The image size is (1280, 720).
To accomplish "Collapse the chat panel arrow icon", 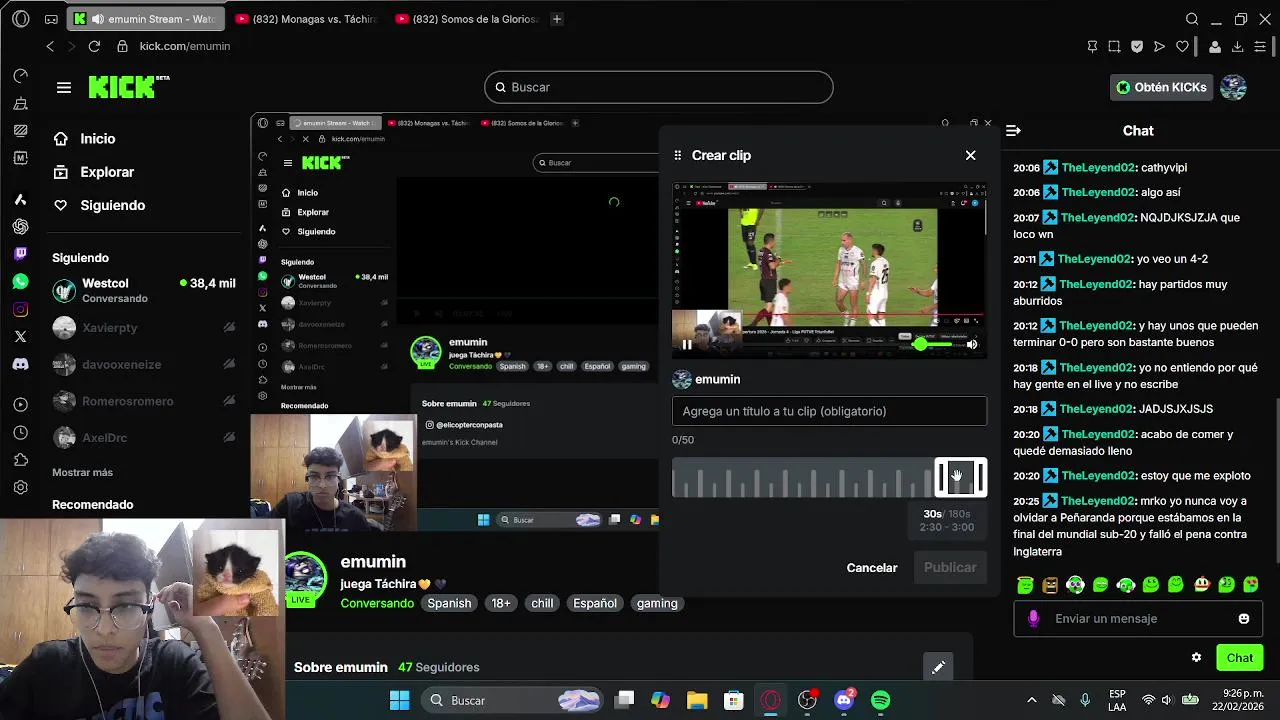I will coord(1013,131).
